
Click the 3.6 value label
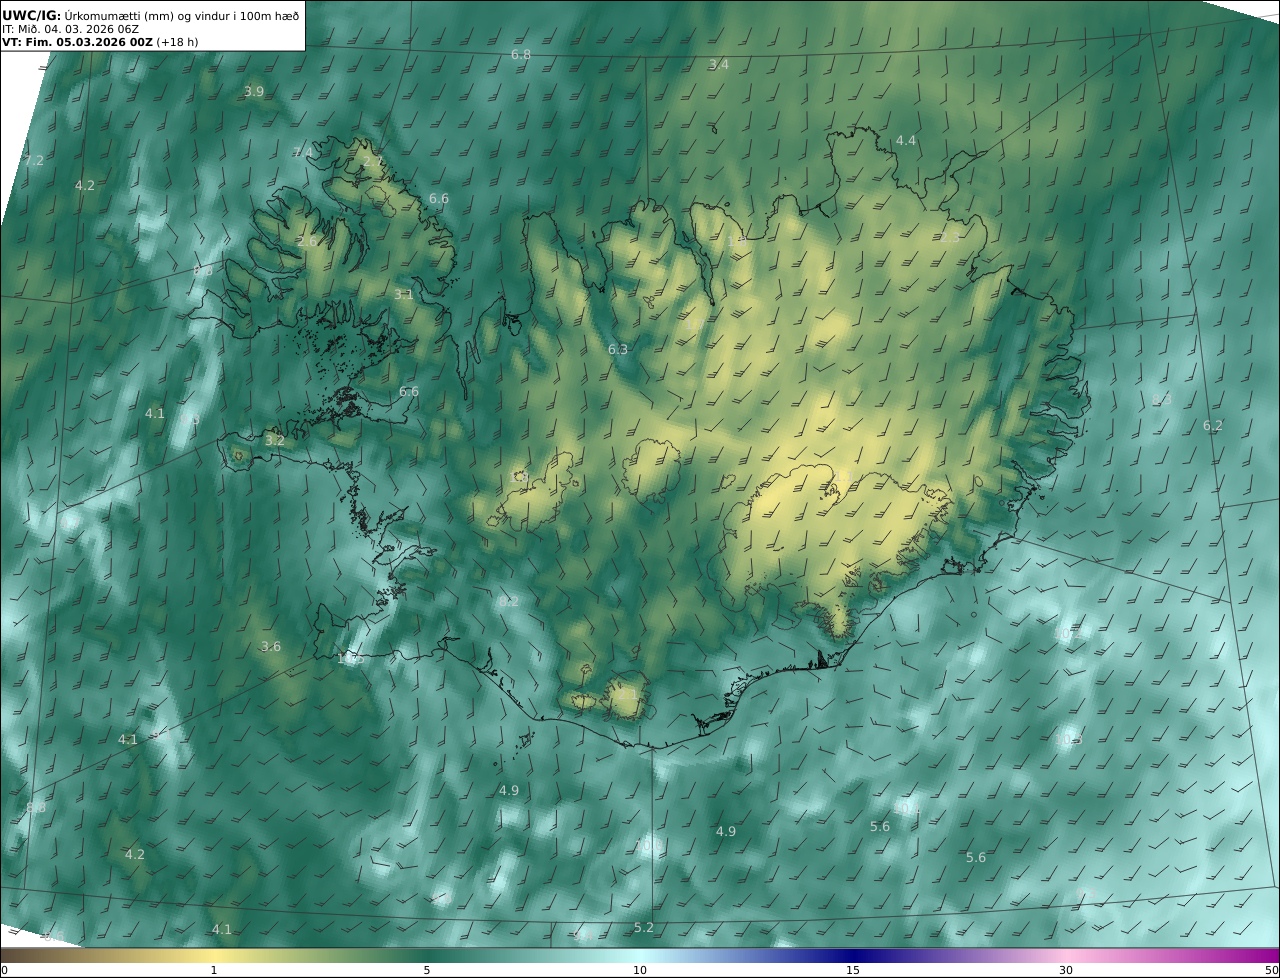(271, 646)
